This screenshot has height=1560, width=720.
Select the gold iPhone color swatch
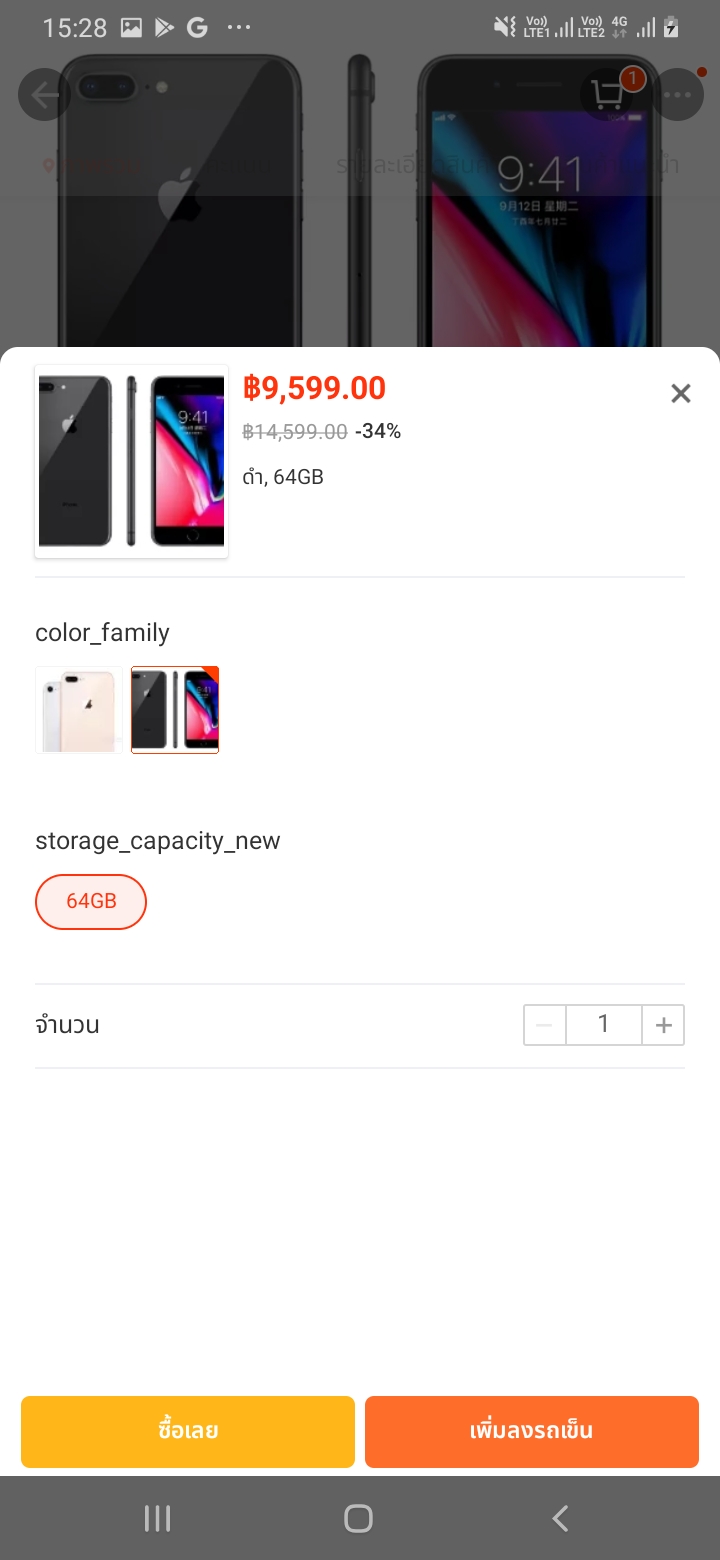79,710
